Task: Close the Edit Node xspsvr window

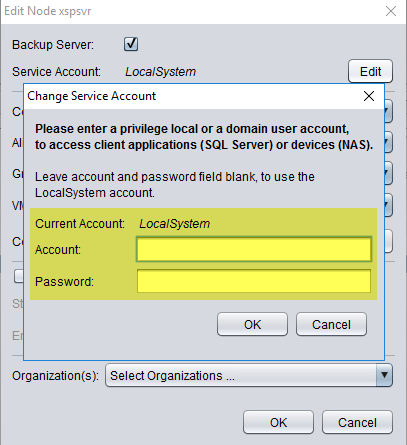Action: point(391,11)
